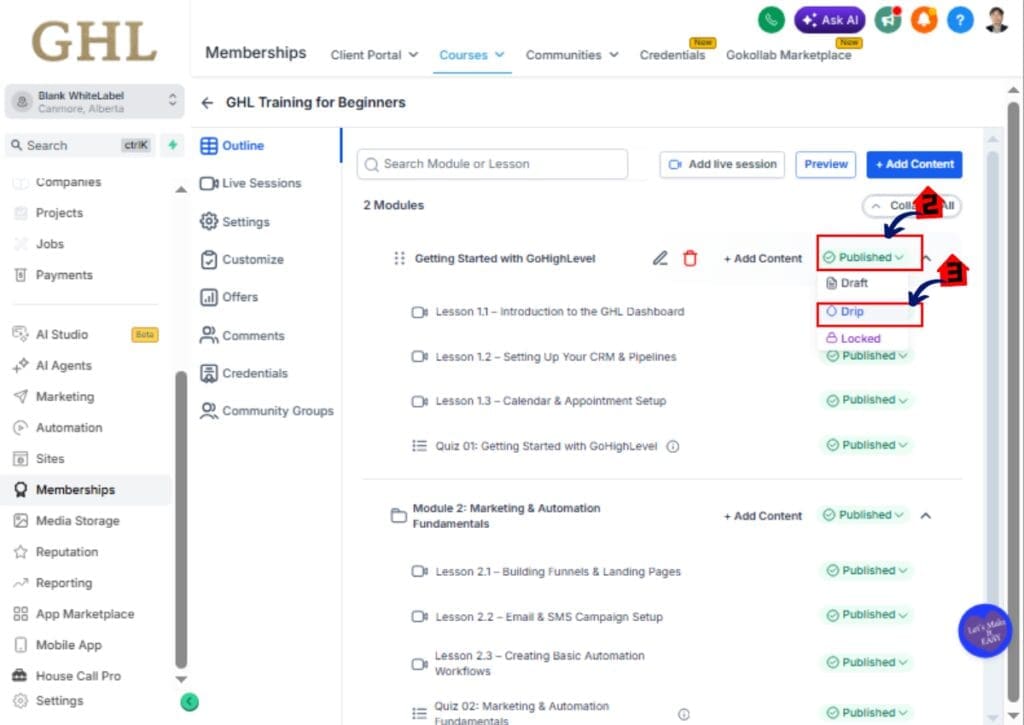Open Published dropdown for Lesson 2.1
The image size is (1024, 725).
pos(867,571)
